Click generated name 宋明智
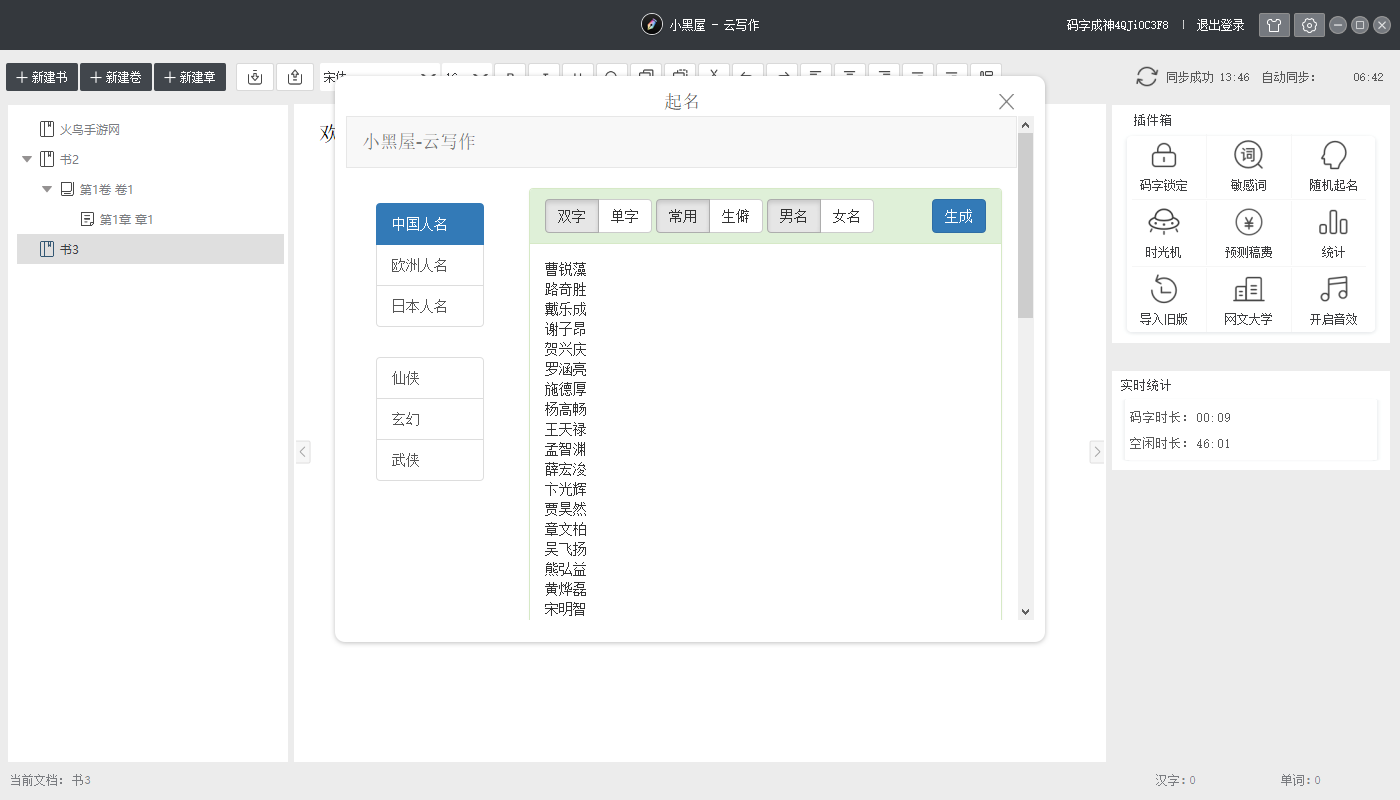The height and width of the screenshot is (800, 1400). pos(566,609)
